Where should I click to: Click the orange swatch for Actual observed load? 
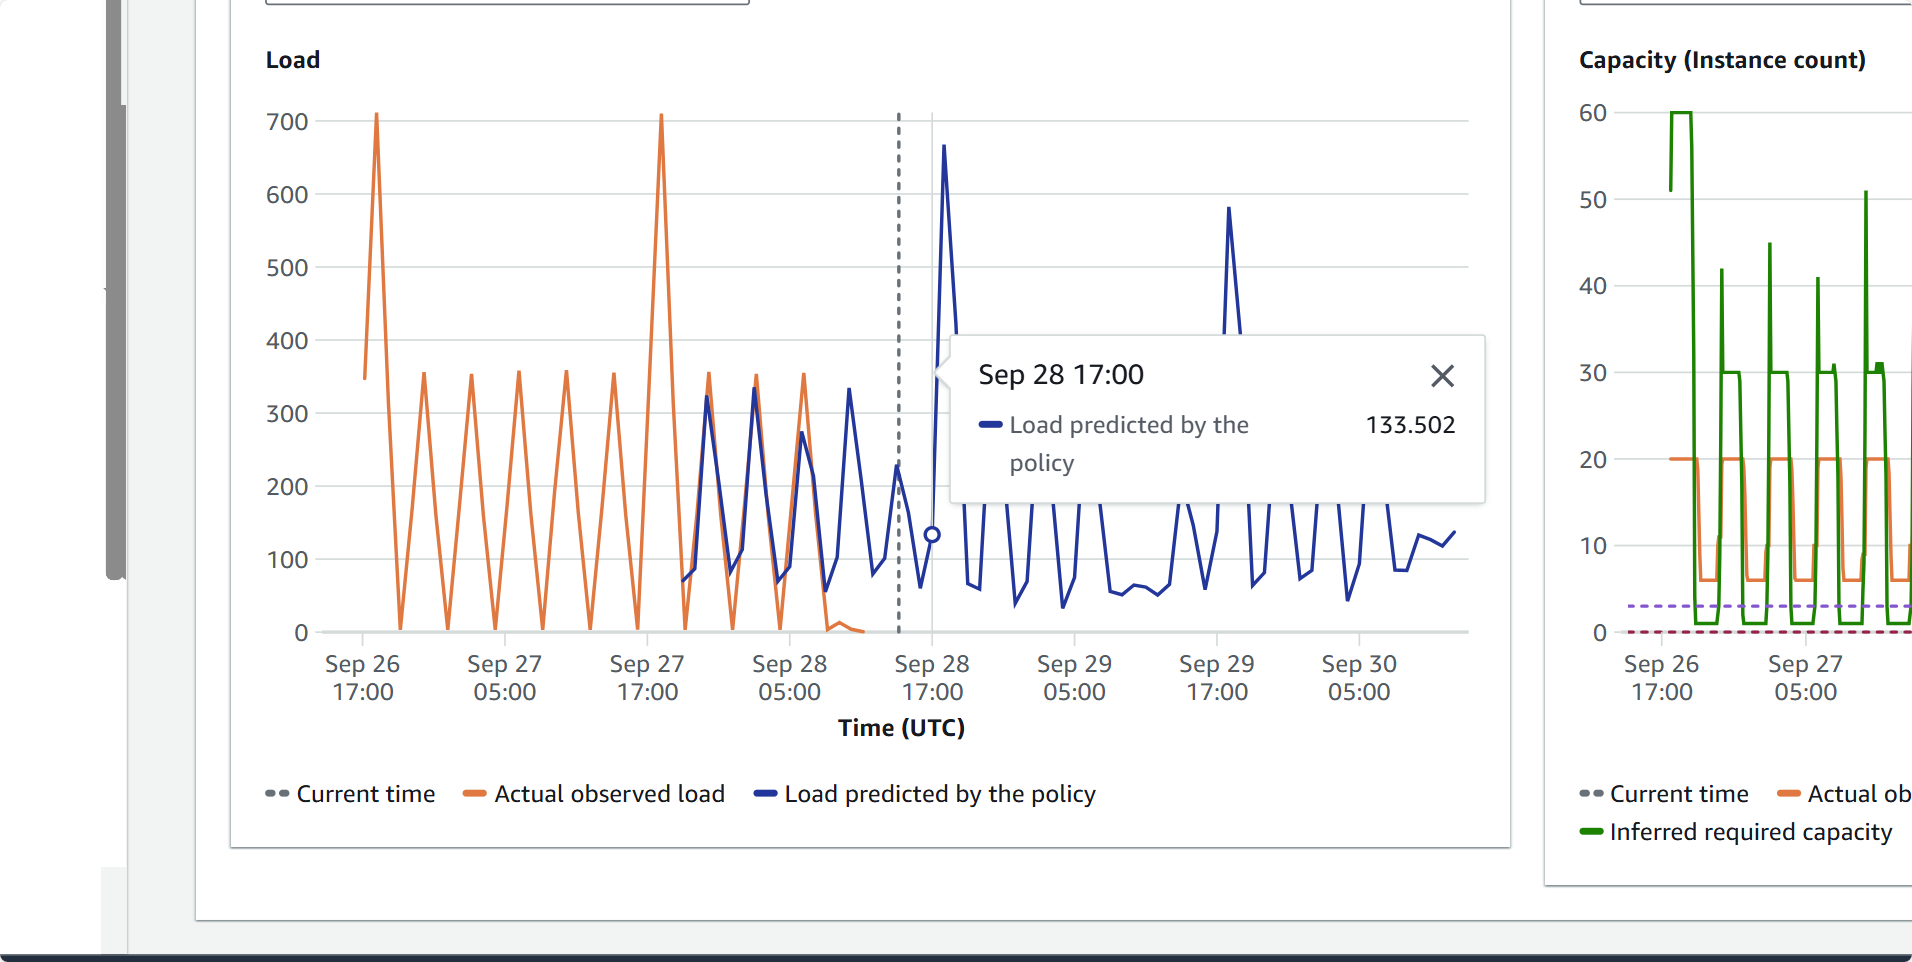(474, 794)
